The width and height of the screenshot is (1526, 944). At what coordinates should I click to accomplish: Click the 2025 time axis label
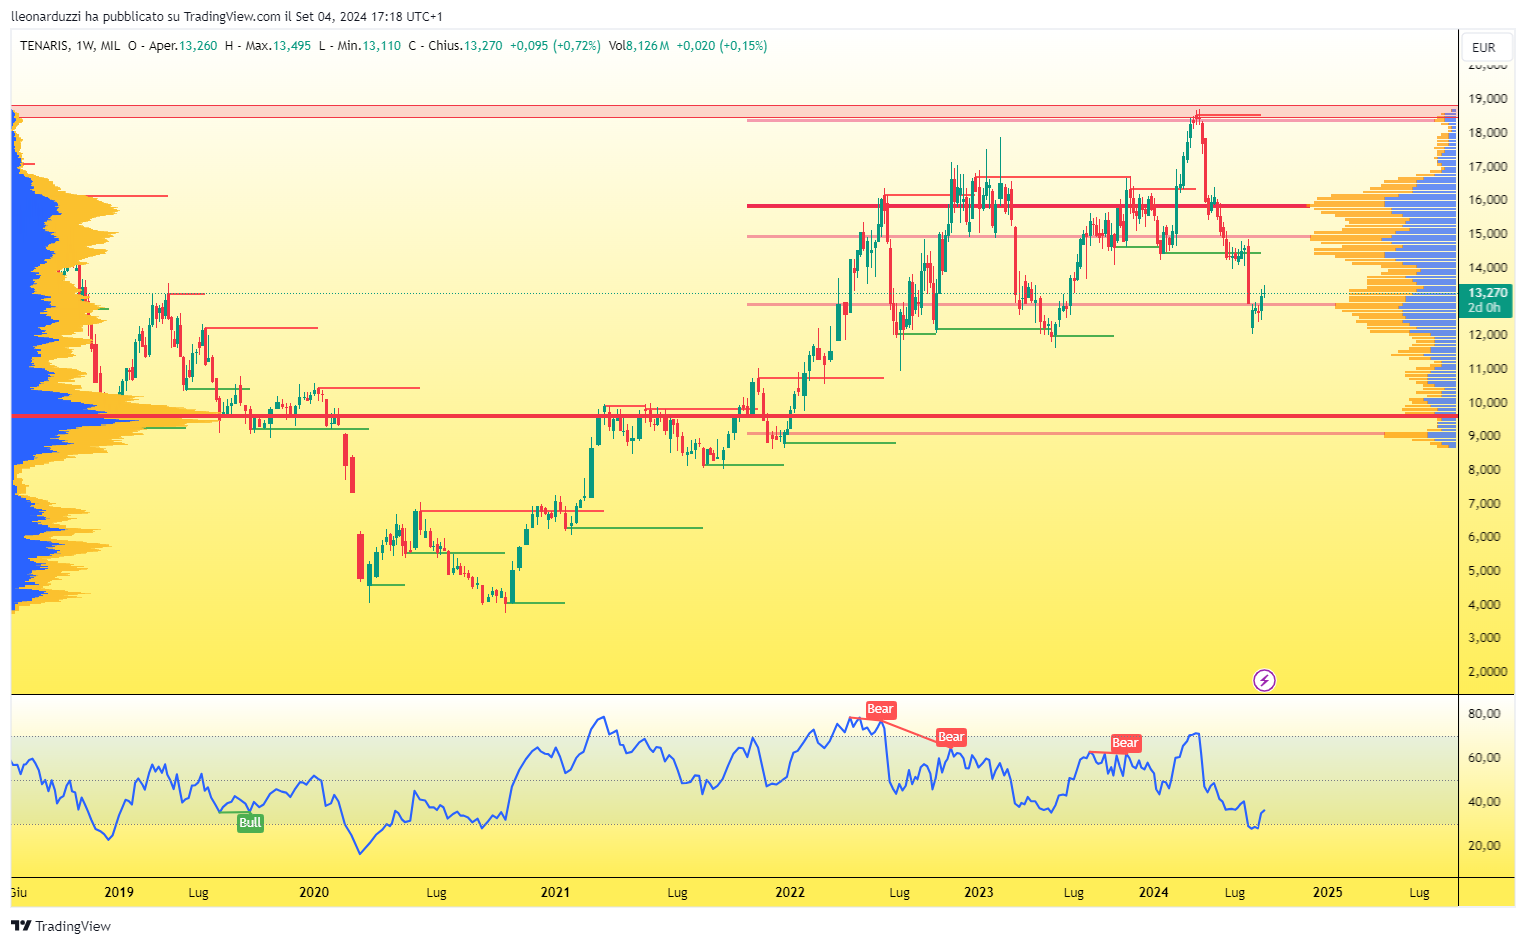pyautogui.click(x=1327, y=893)
